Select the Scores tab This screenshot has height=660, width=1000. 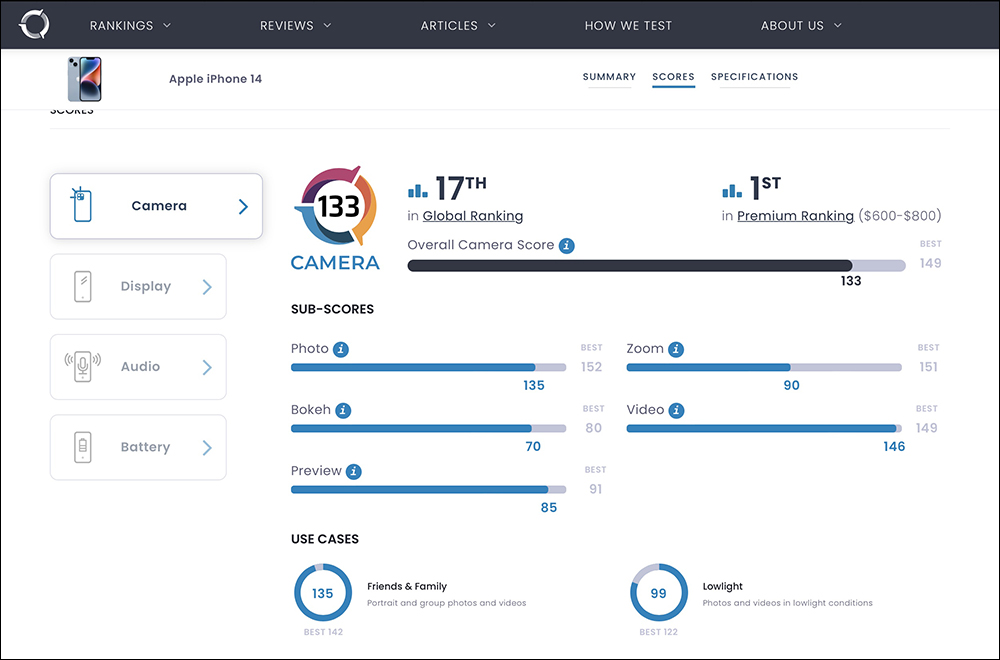[673, 77]
